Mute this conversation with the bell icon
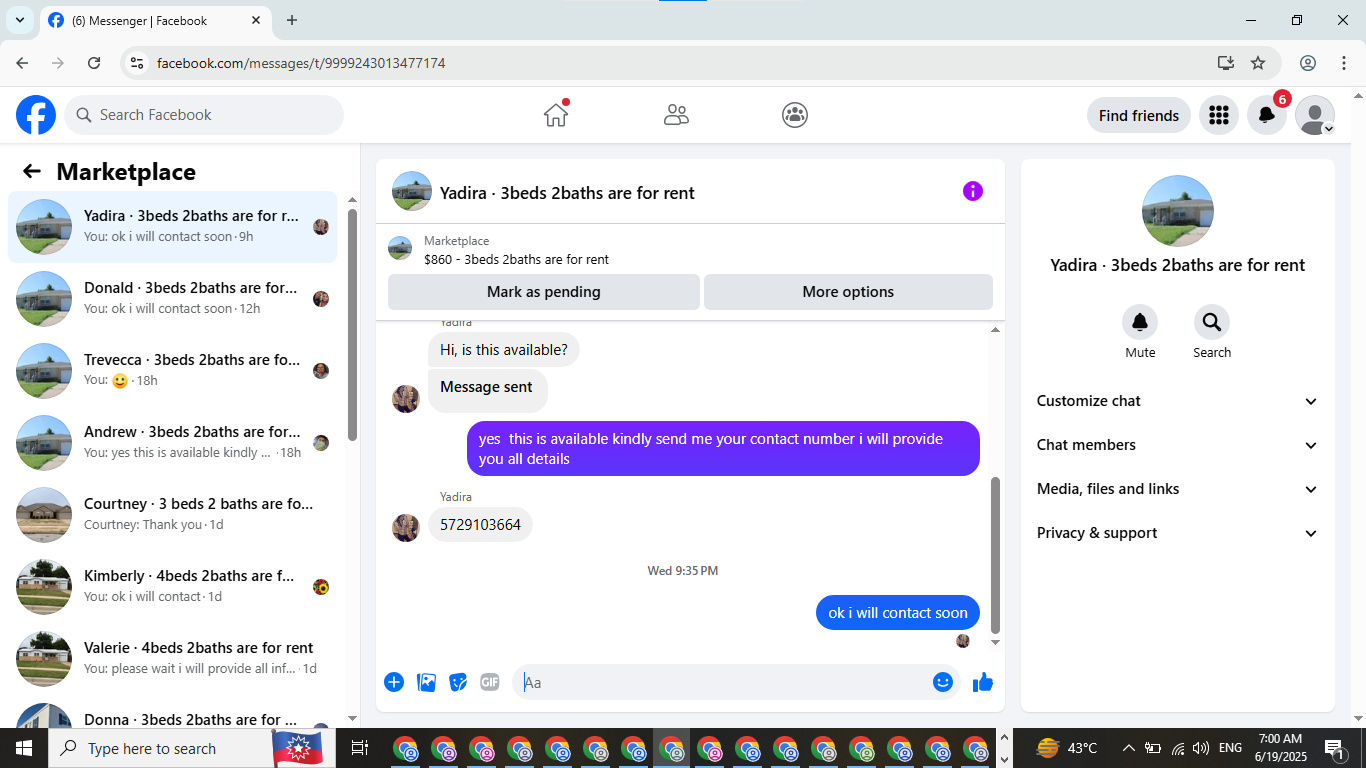 pyautogui.click(x=1140, y=322)
